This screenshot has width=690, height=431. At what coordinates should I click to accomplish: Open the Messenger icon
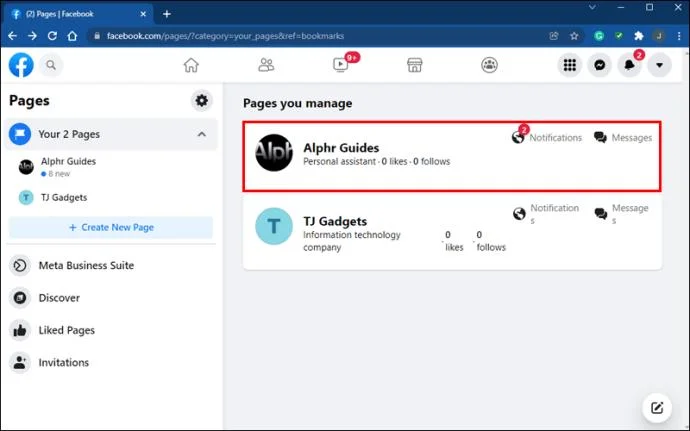600,65
